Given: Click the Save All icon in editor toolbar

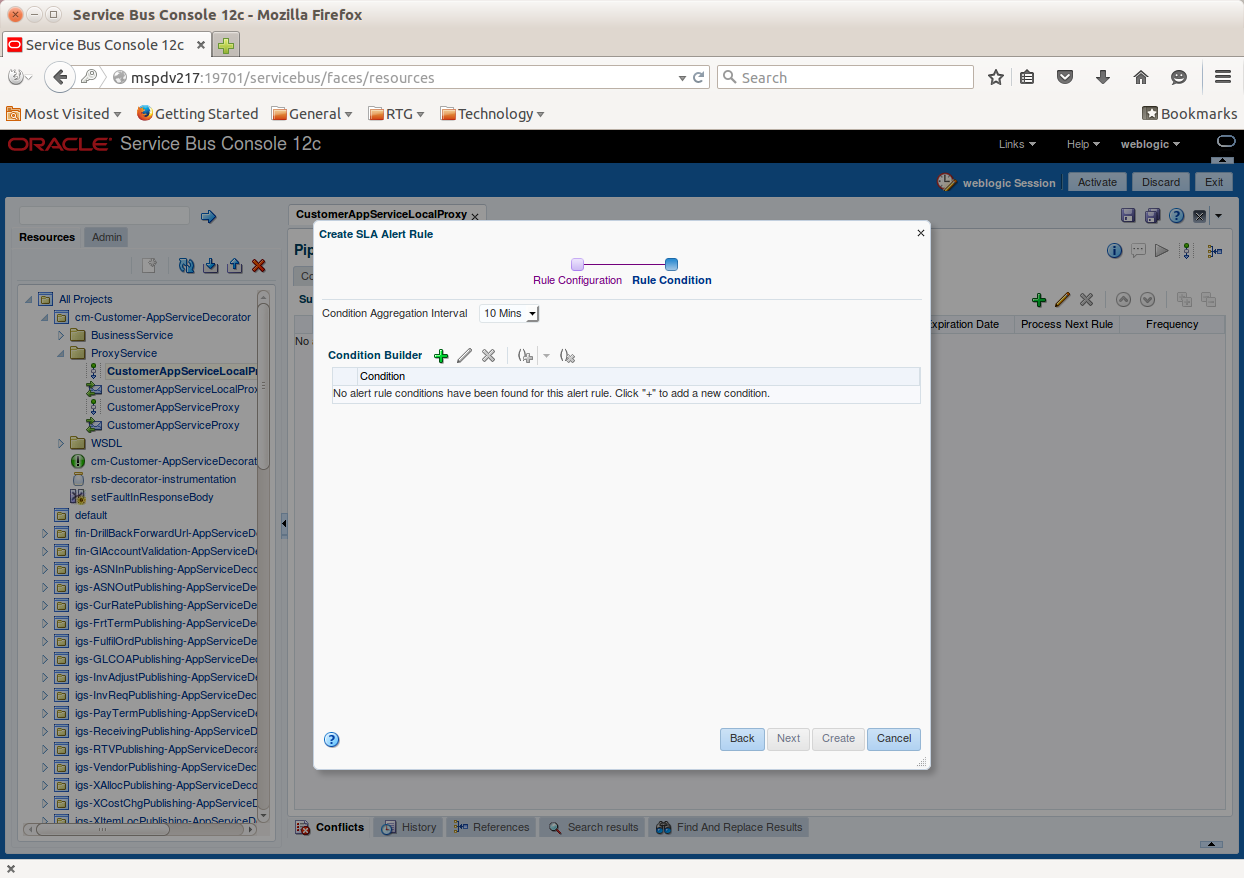Looking at the screenshot, I should coord(1152,216).
